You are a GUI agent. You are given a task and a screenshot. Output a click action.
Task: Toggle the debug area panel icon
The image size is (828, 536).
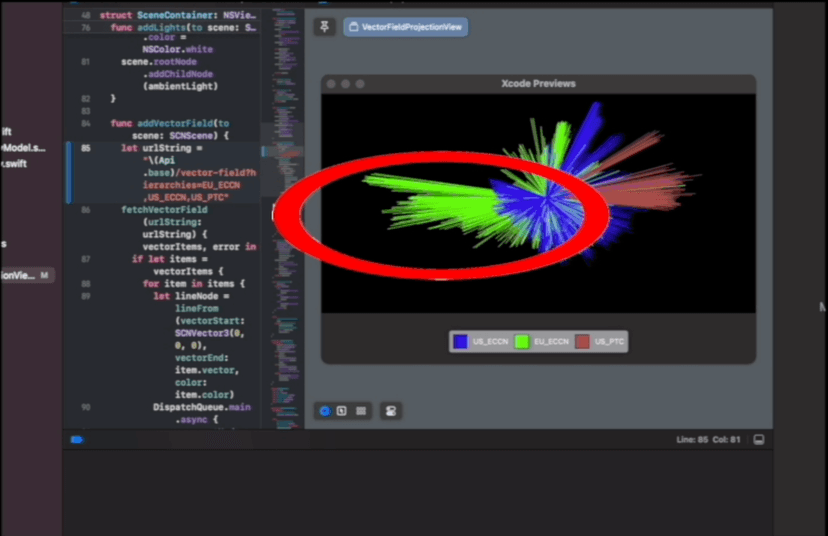tap(759, 440)
